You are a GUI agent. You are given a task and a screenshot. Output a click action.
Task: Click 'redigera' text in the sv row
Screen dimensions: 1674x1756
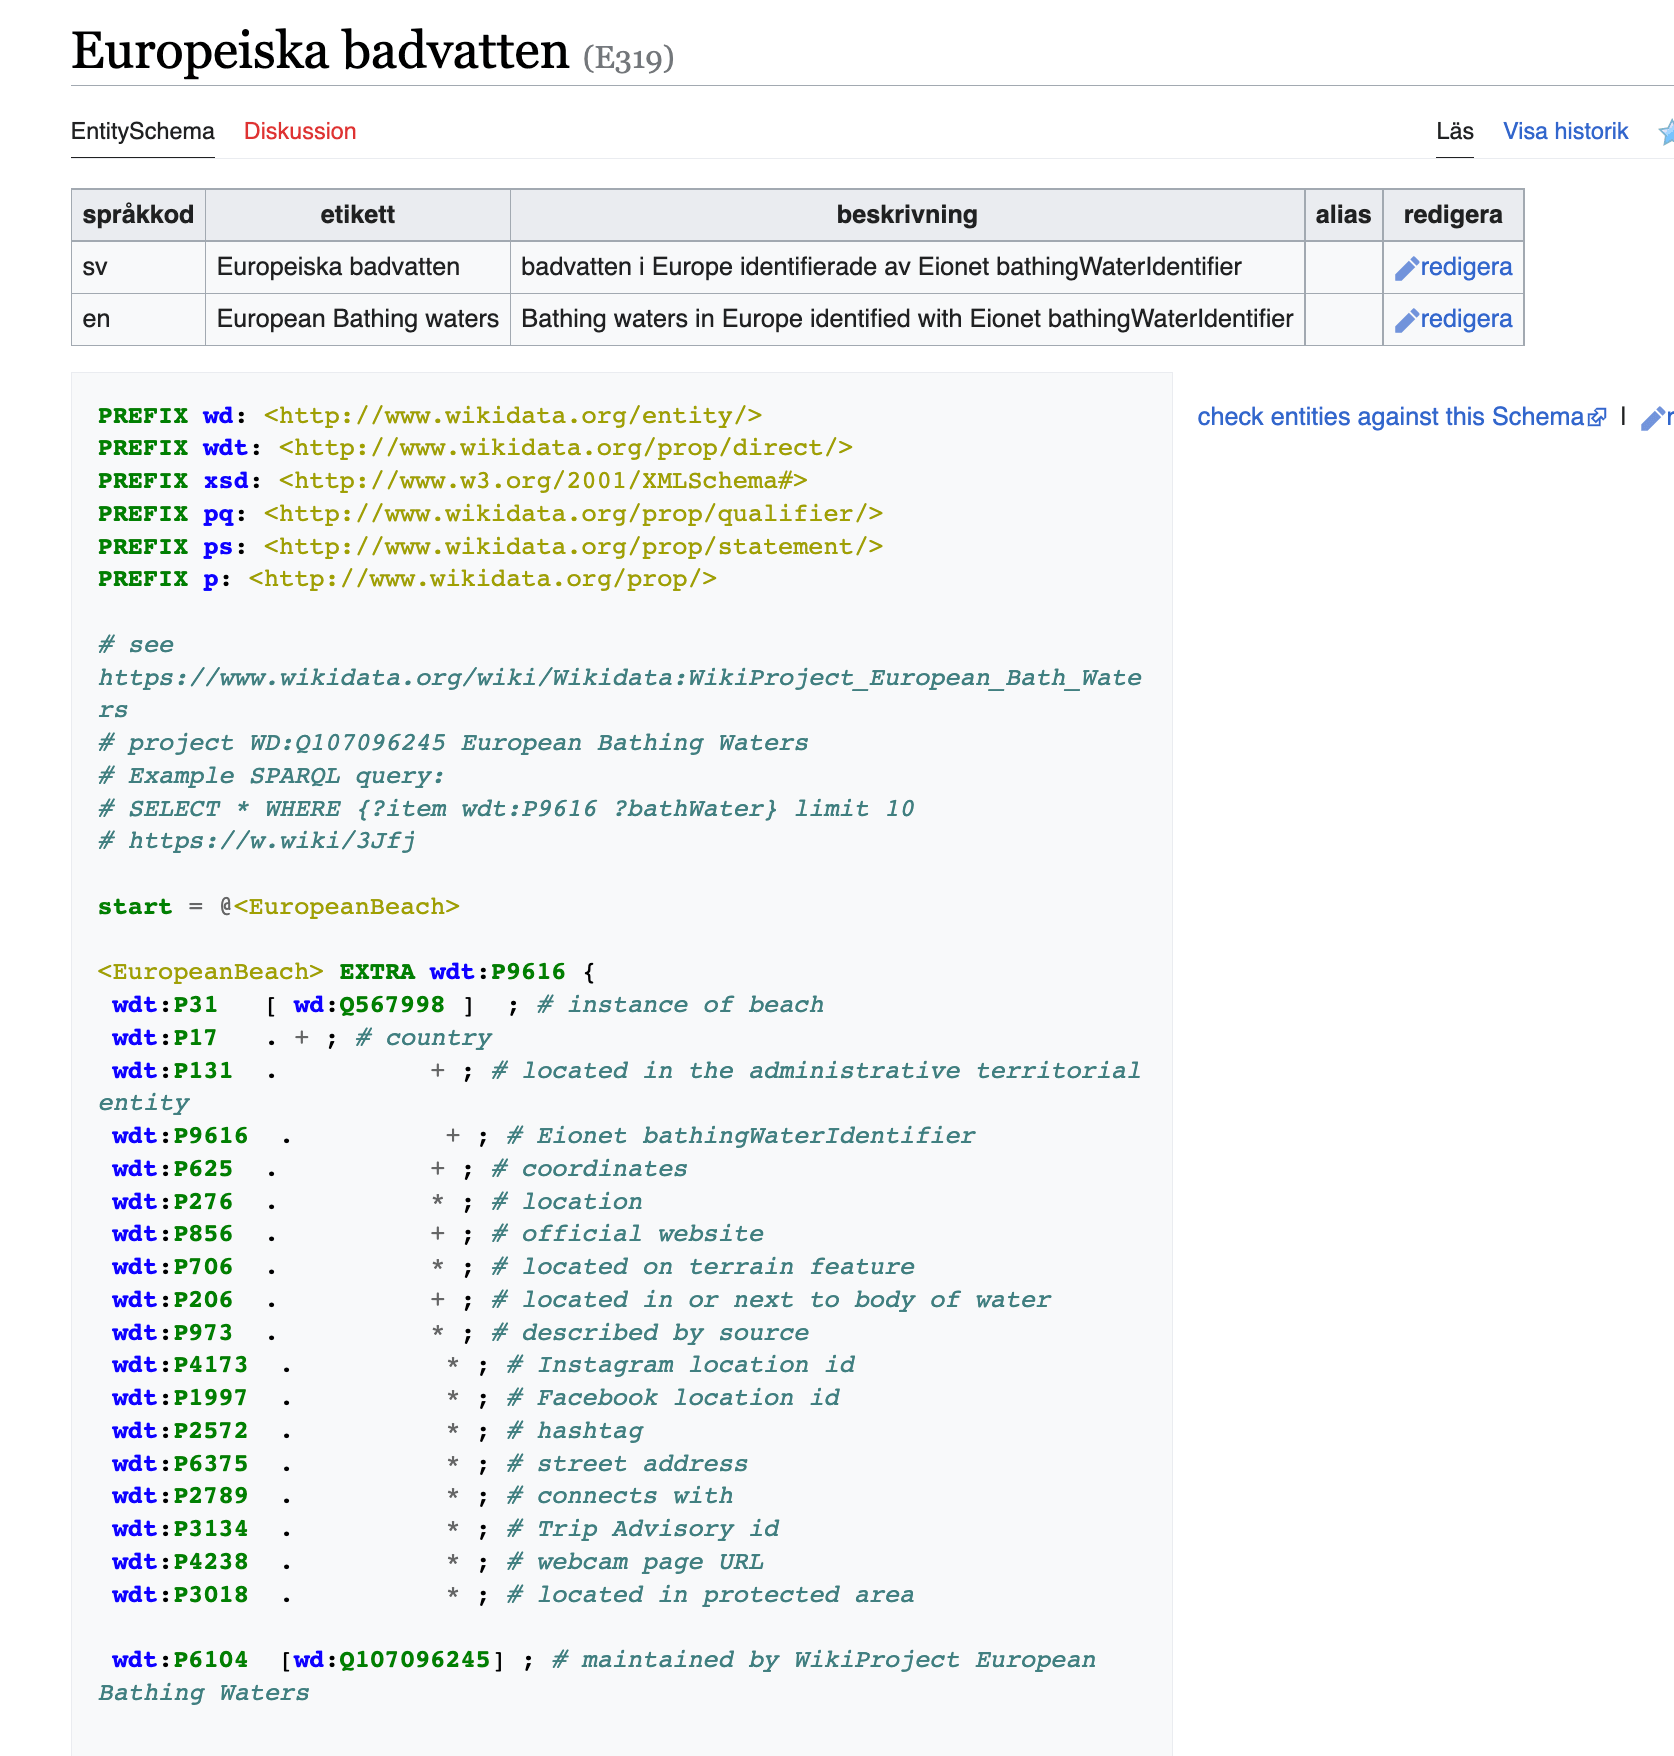[x=1466, y=267]
